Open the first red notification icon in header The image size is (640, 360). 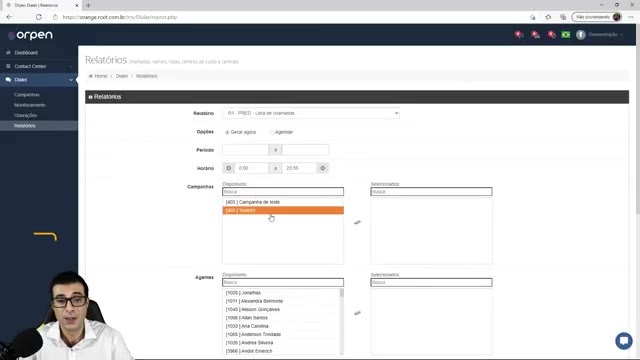click(x=519, y=35)
